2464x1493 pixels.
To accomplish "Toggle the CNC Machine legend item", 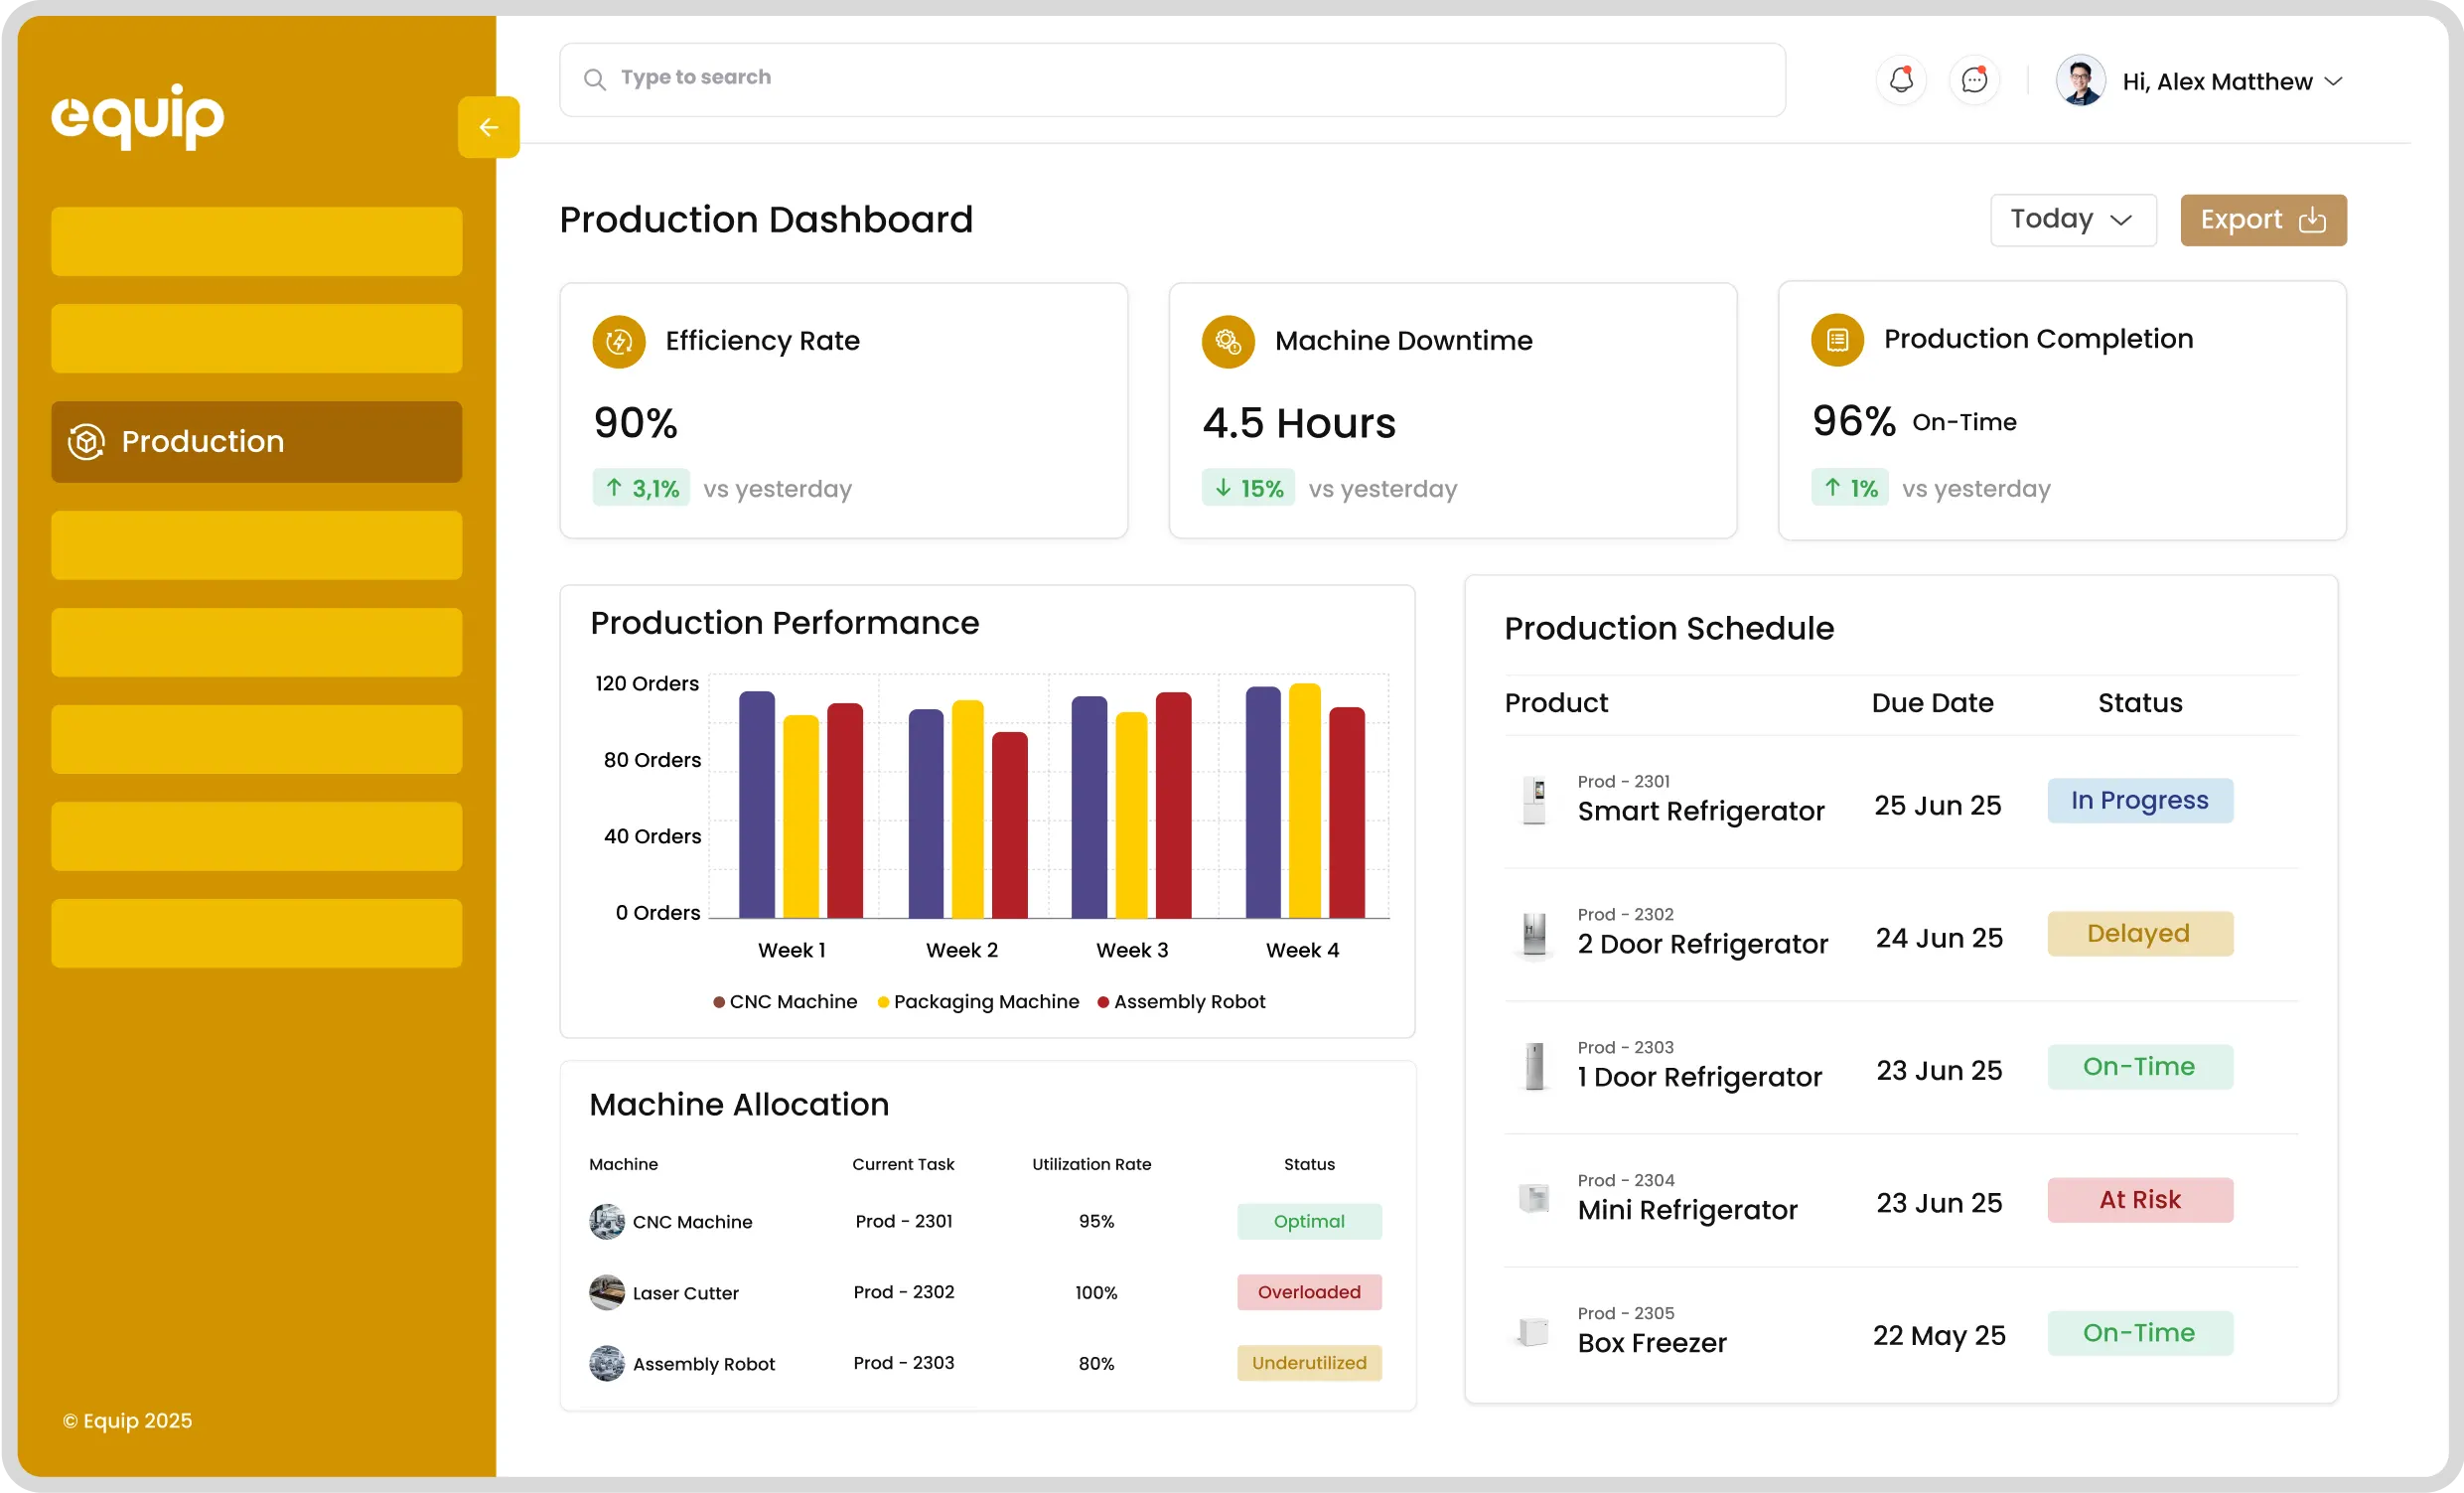I will click(785, 1002).
